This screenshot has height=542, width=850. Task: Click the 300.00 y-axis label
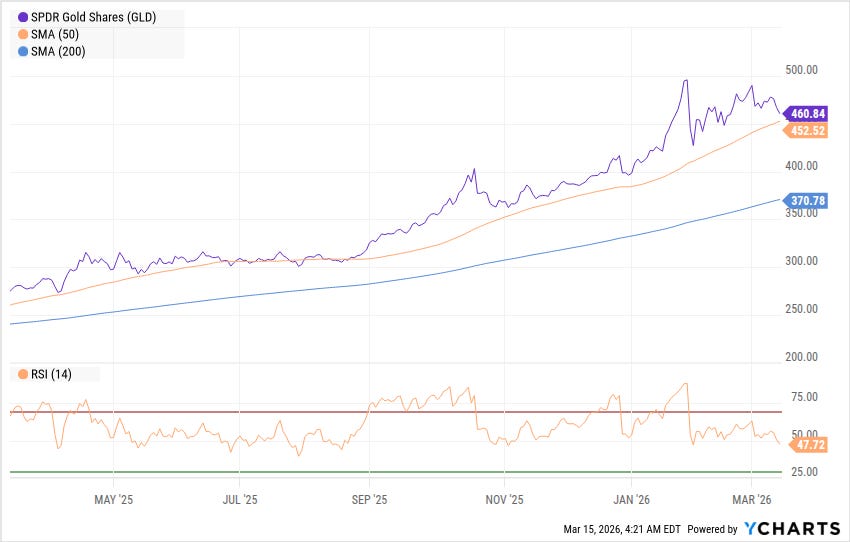point(801,261)
